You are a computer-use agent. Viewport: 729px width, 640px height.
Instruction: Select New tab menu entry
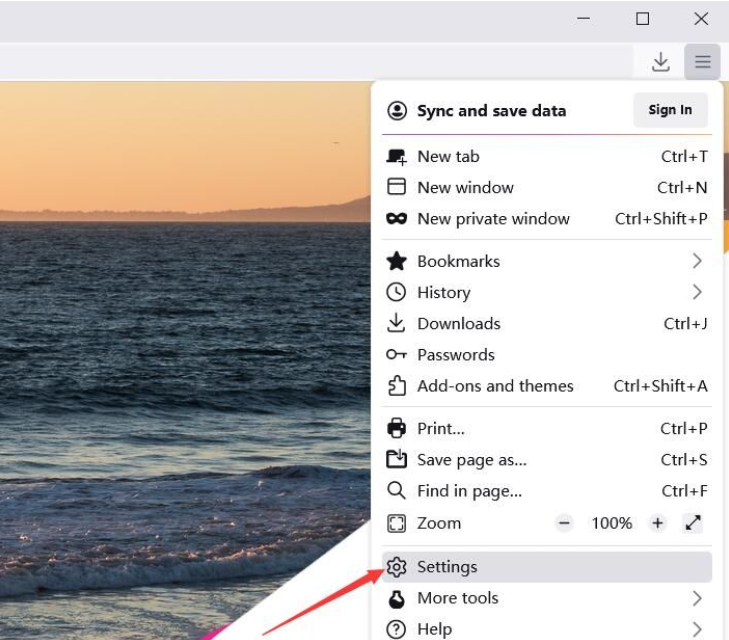[448, 156]
